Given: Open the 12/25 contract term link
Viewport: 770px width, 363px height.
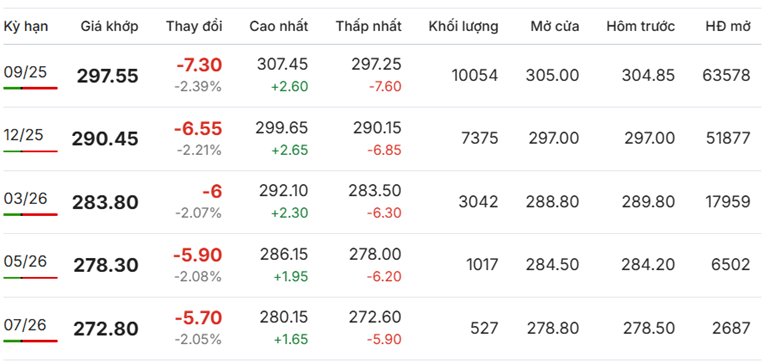Looking at the screenshot, I should click(x=25, y=135).
